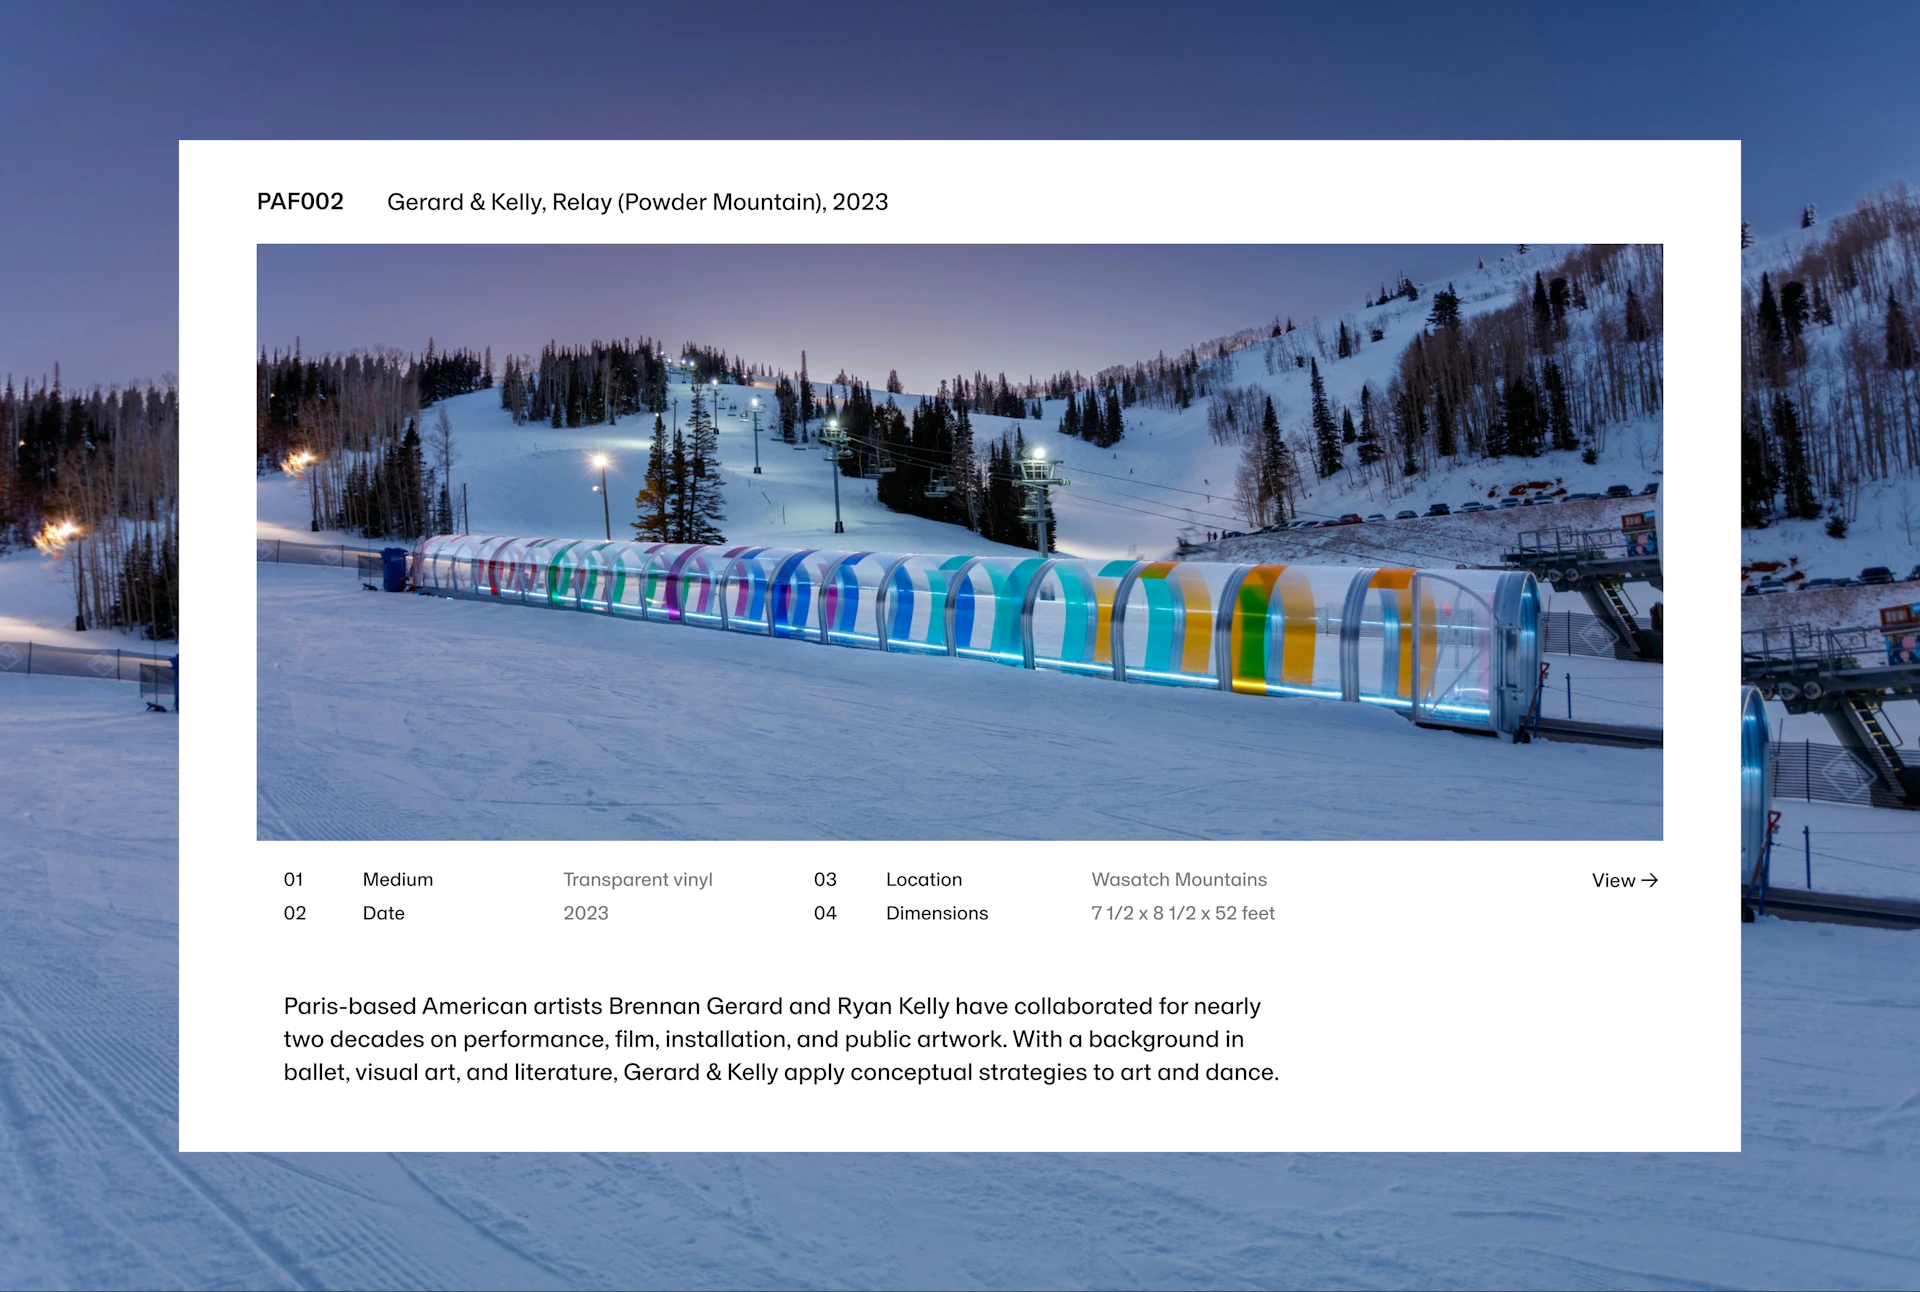Click the artist description paragraph
This screenshot has width=1920, height=1292.
780,1039
